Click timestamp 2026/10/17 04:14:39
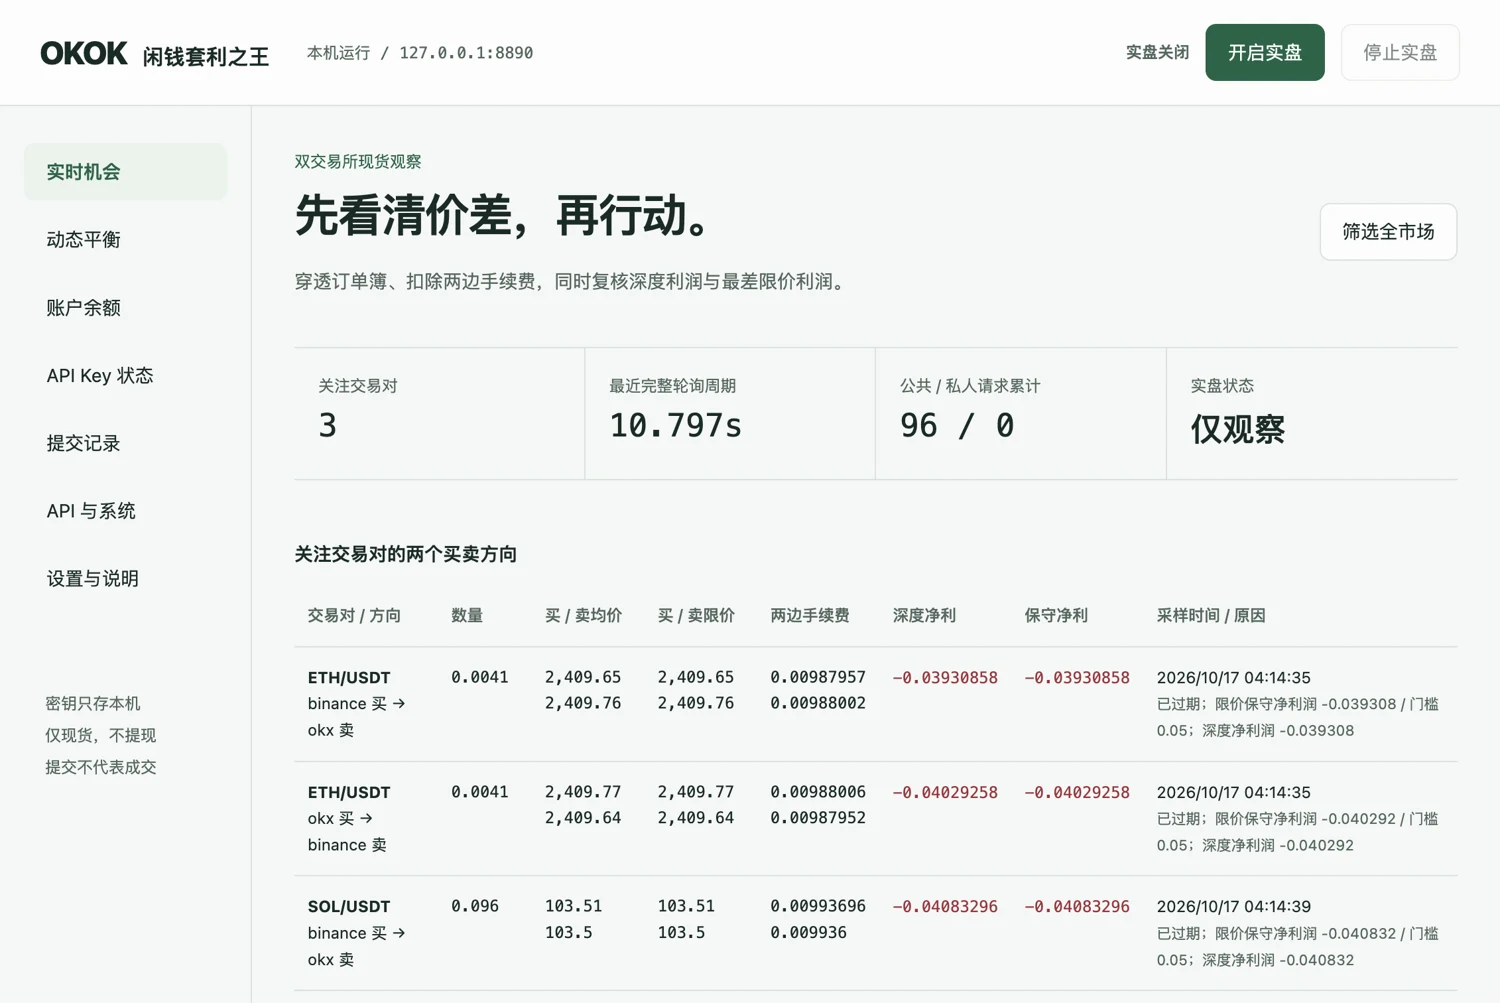The height and width of the screenshot is (1003, 1500). 1234,907
